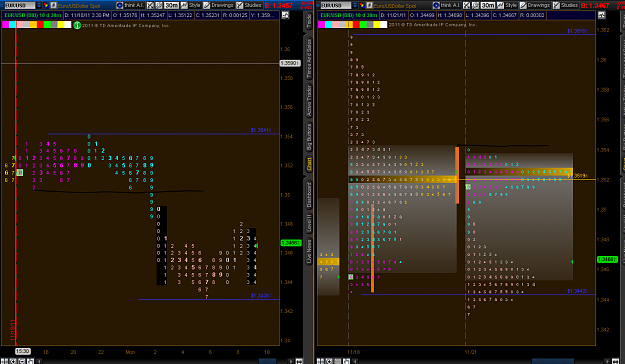Click the colored symbol-link icon in left chart
This screenshot has height=364, width=625.
(46, 5)
